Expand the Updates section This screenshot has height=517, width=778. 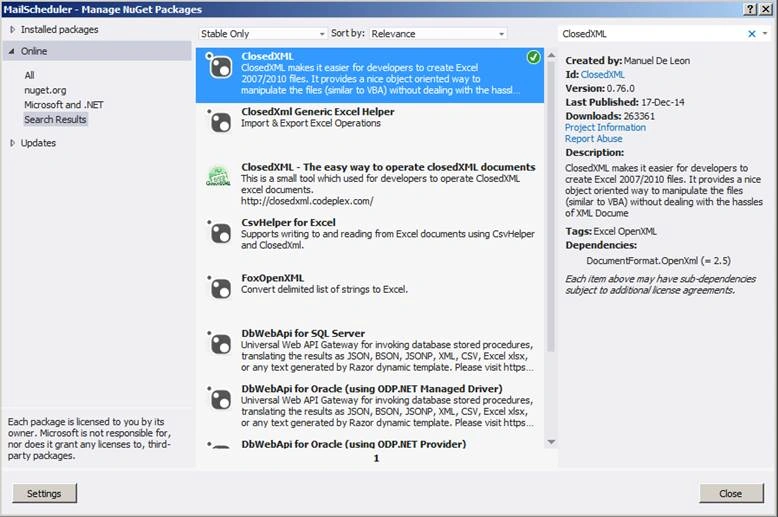click(x=12, y=143)
